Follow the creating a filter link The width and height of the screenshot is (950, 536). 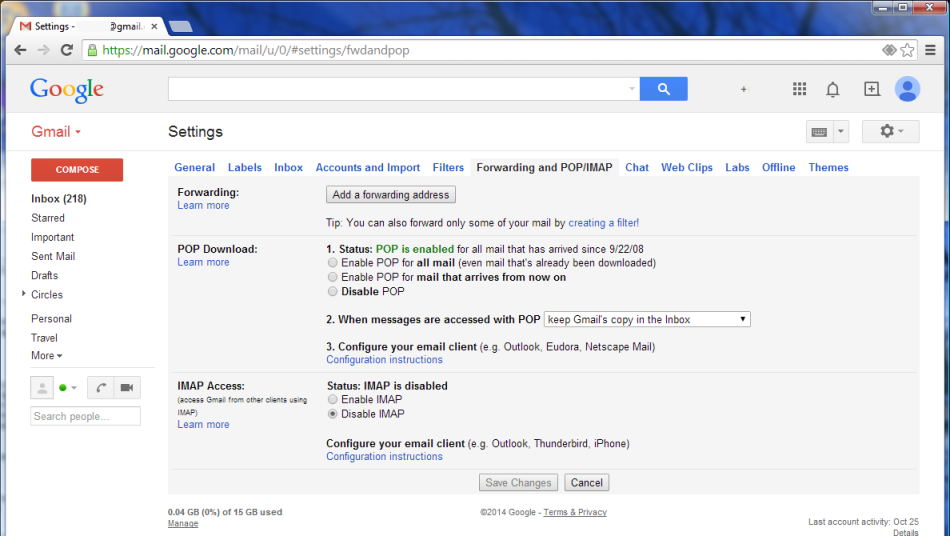point(603,223)
